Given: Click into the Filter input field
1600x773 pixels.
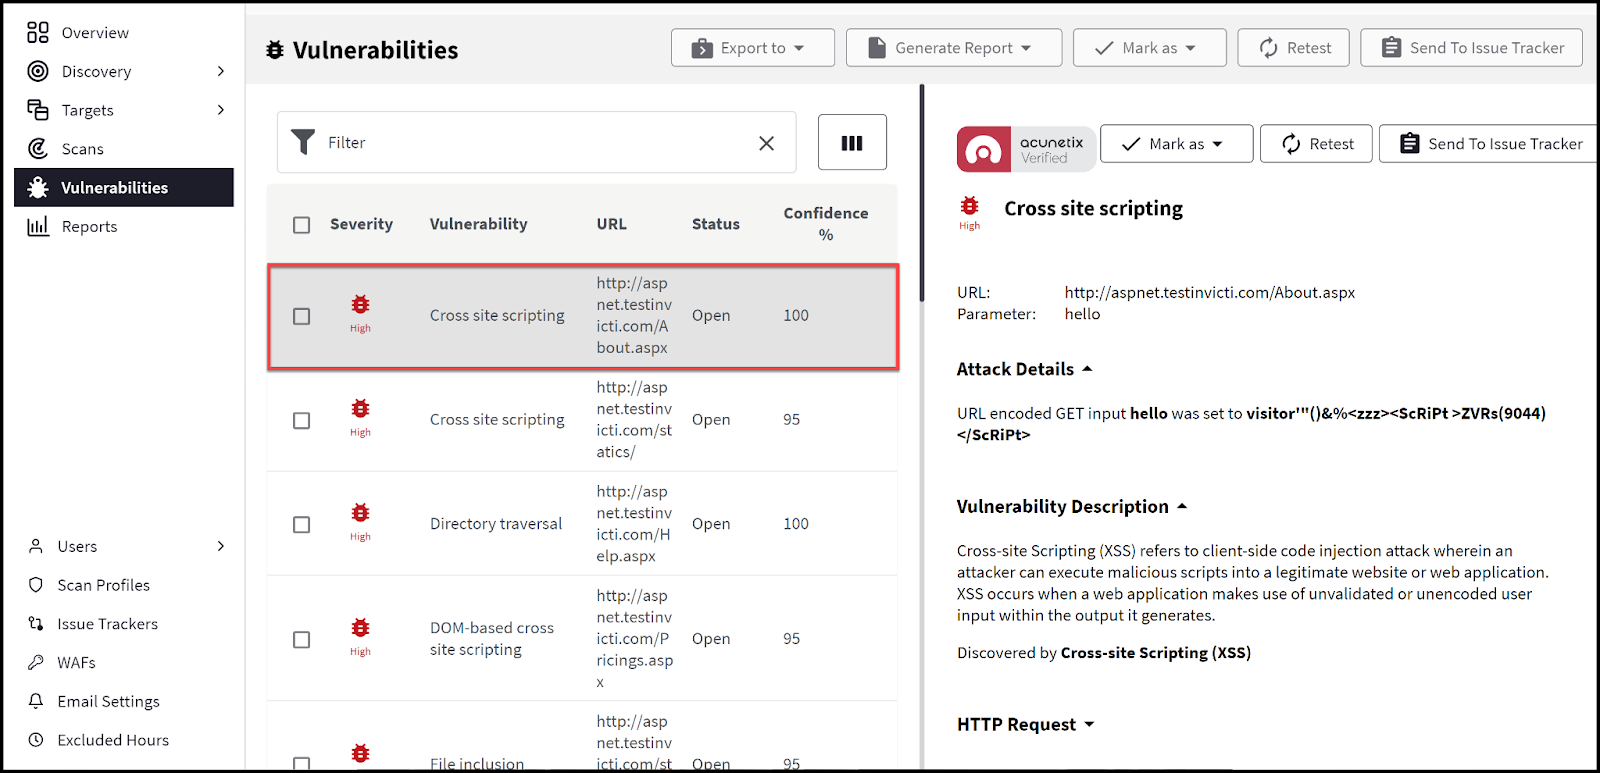Looking at the screenshot, I should pyautogui.click(x=537, y=143).
